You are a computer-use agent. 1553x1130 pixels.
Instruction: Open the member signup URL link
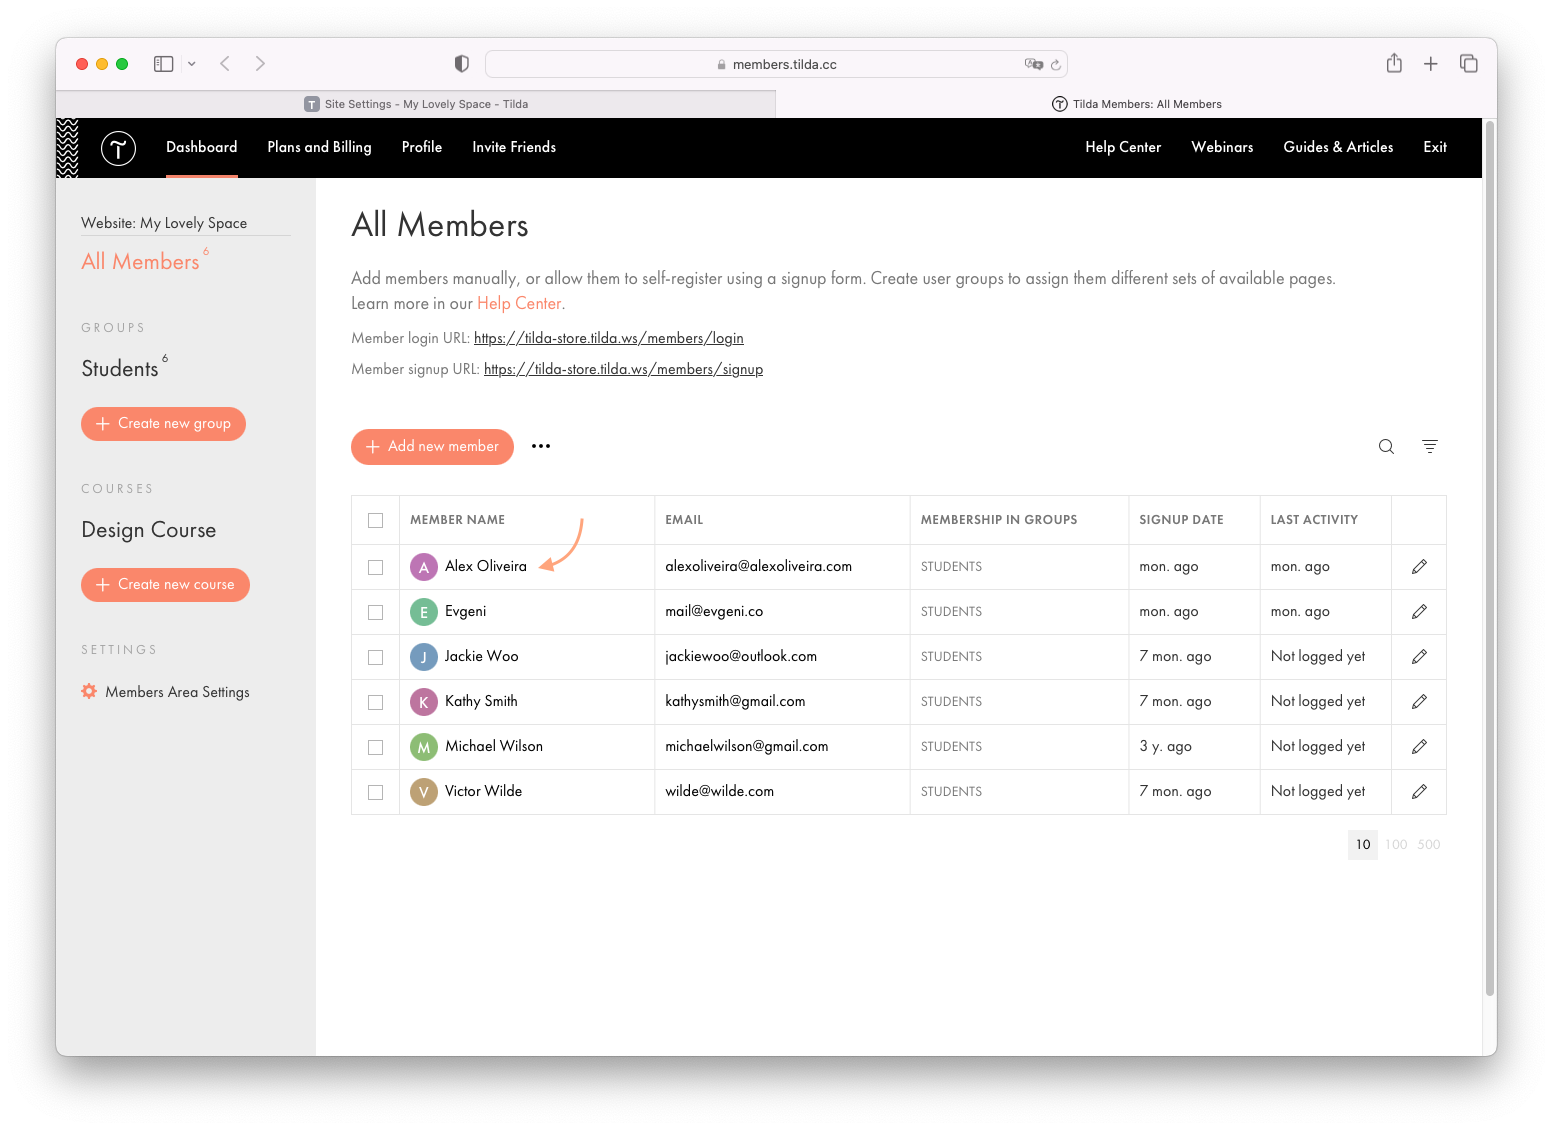pyautogui.click(x=623, y=368)
